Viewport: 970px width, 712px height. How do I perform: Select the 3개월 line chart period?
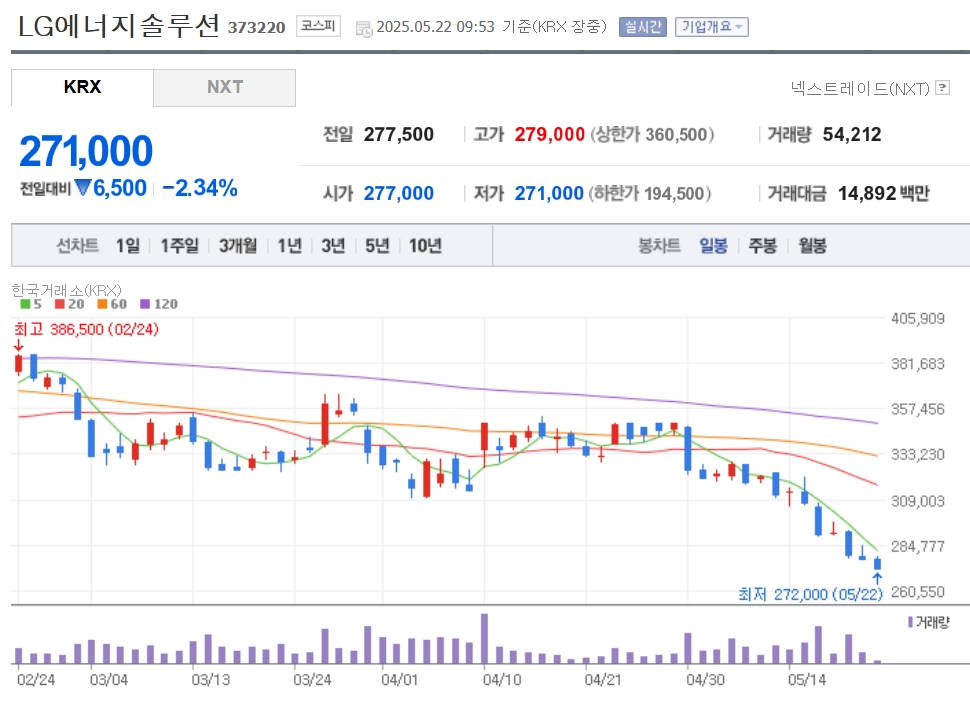coord(238,246)
